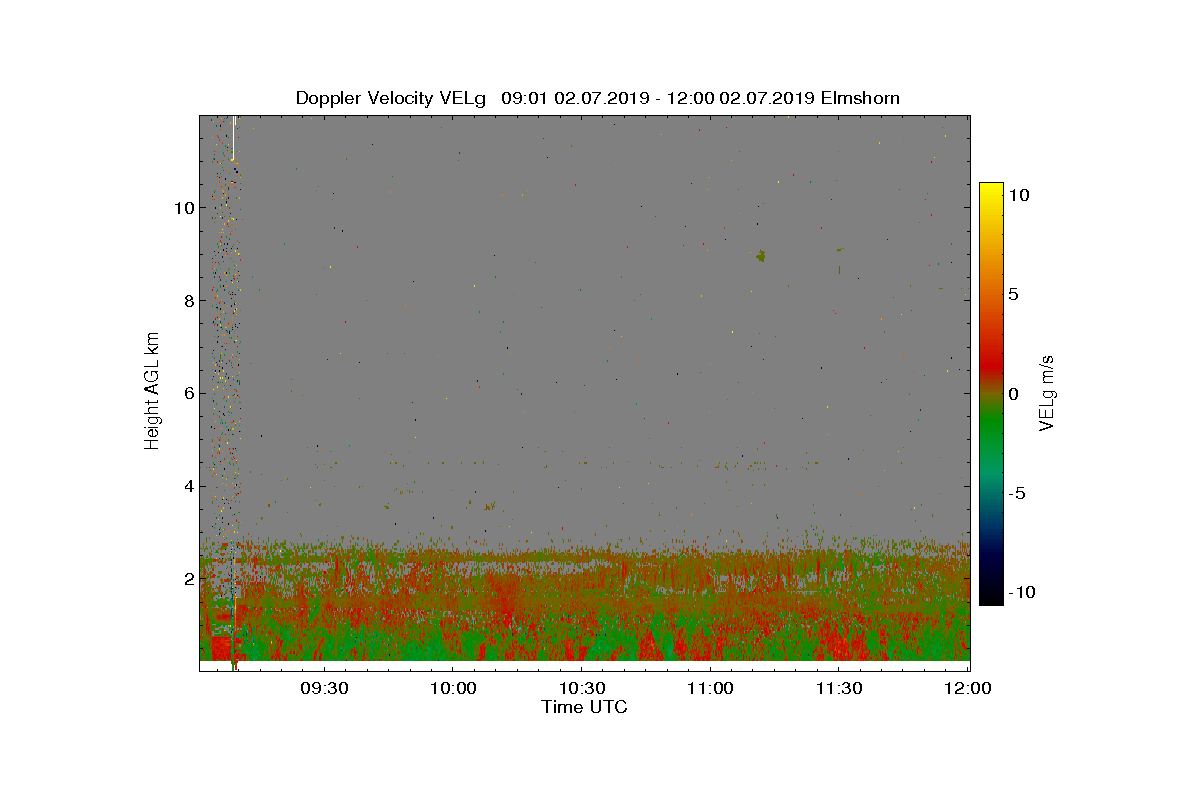The width and height of the screenshot is (1200, 800).
Task: Click the 4 km height tick label
Action: (x=187, y=487)
